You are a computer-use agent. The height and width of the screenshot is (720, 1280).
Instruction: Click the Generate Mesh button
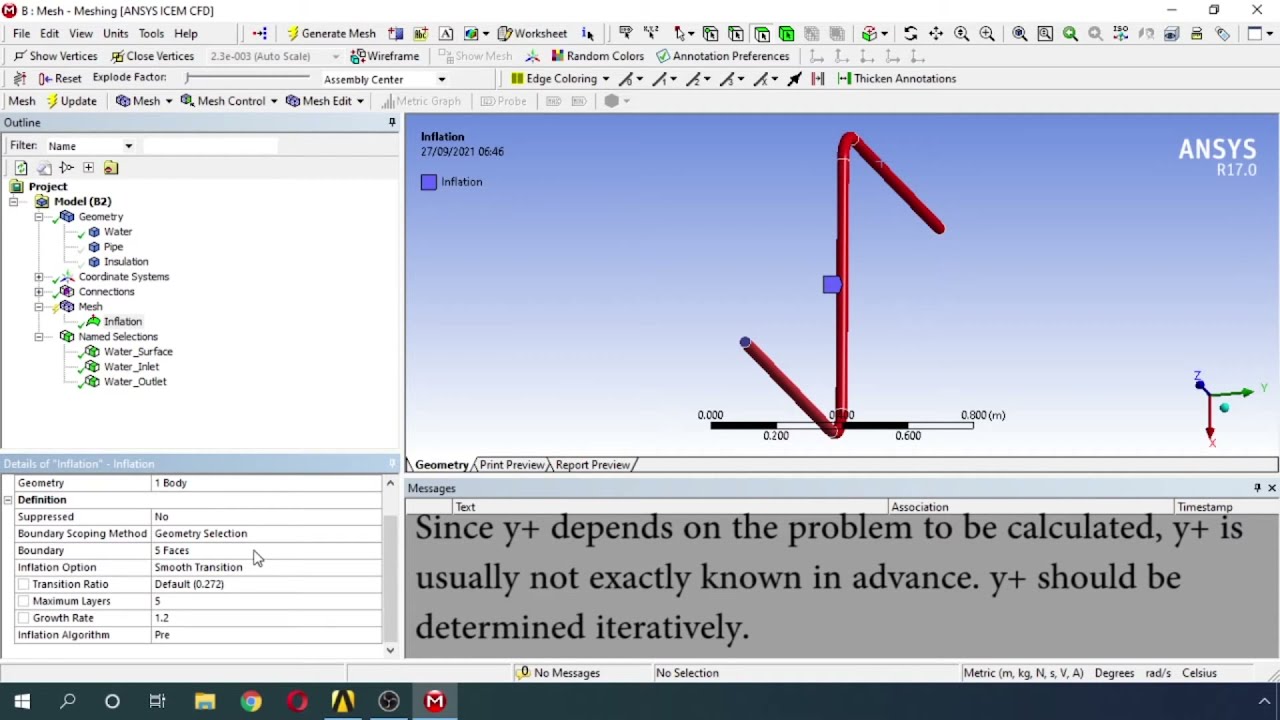click(331, 33)
